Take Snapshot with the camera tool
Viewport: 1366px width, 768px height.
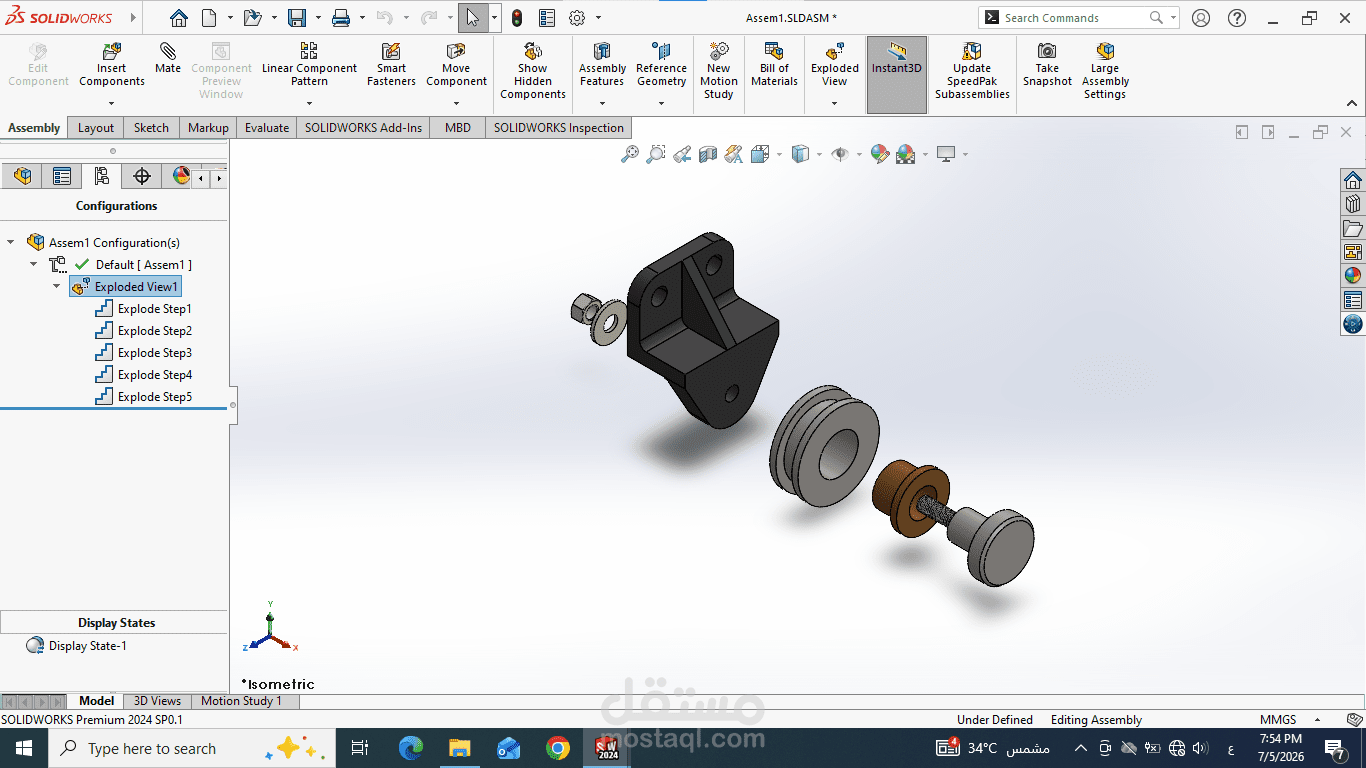click(1047, 65)
